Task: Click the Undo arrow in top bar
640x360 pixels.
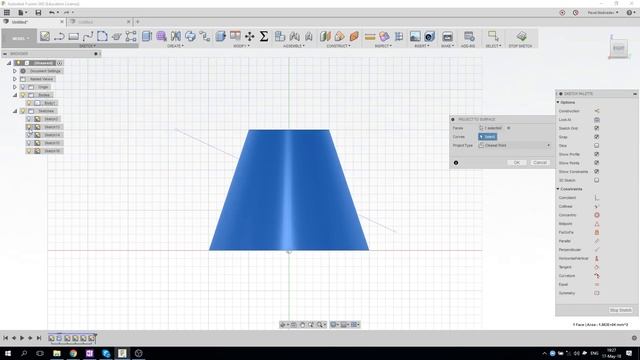Action: click(52, 13)
